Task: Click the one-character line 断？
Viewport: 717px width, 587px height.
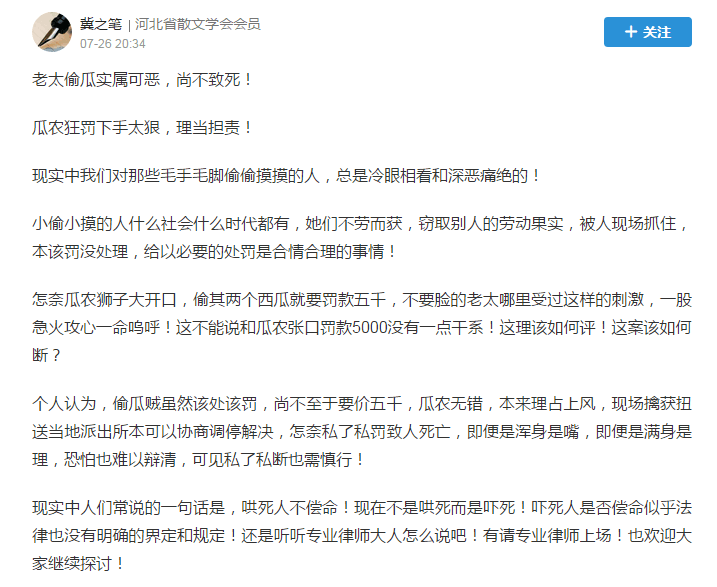Action: point(47,355)
